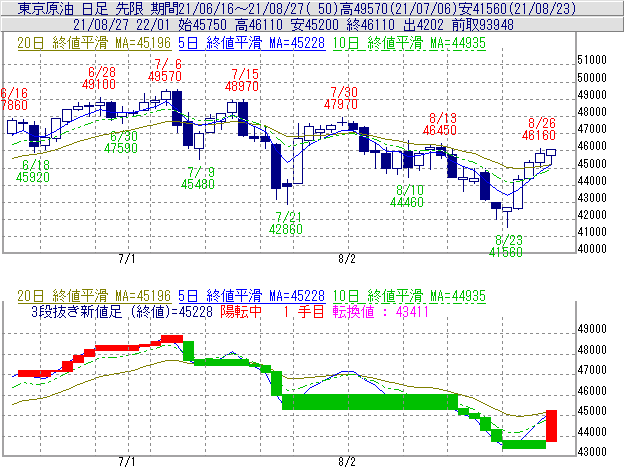Click the 3段抜き新値足 (終値)=45228 label
Screen dimensions: 624x475
tap(122, 311)
